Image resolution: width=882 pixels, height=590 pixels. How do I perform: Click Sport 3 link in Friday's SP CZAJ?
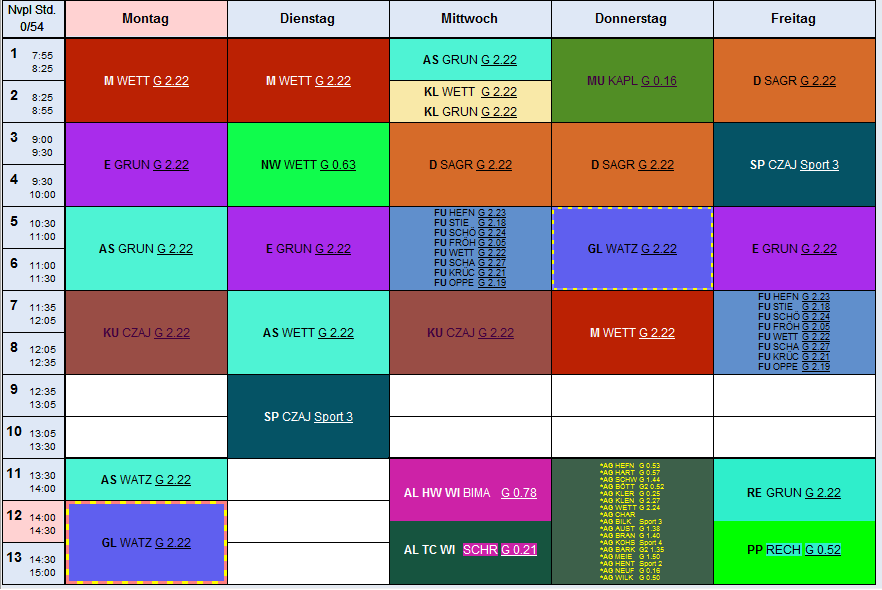pyautogui.click(x=819, y=165)
